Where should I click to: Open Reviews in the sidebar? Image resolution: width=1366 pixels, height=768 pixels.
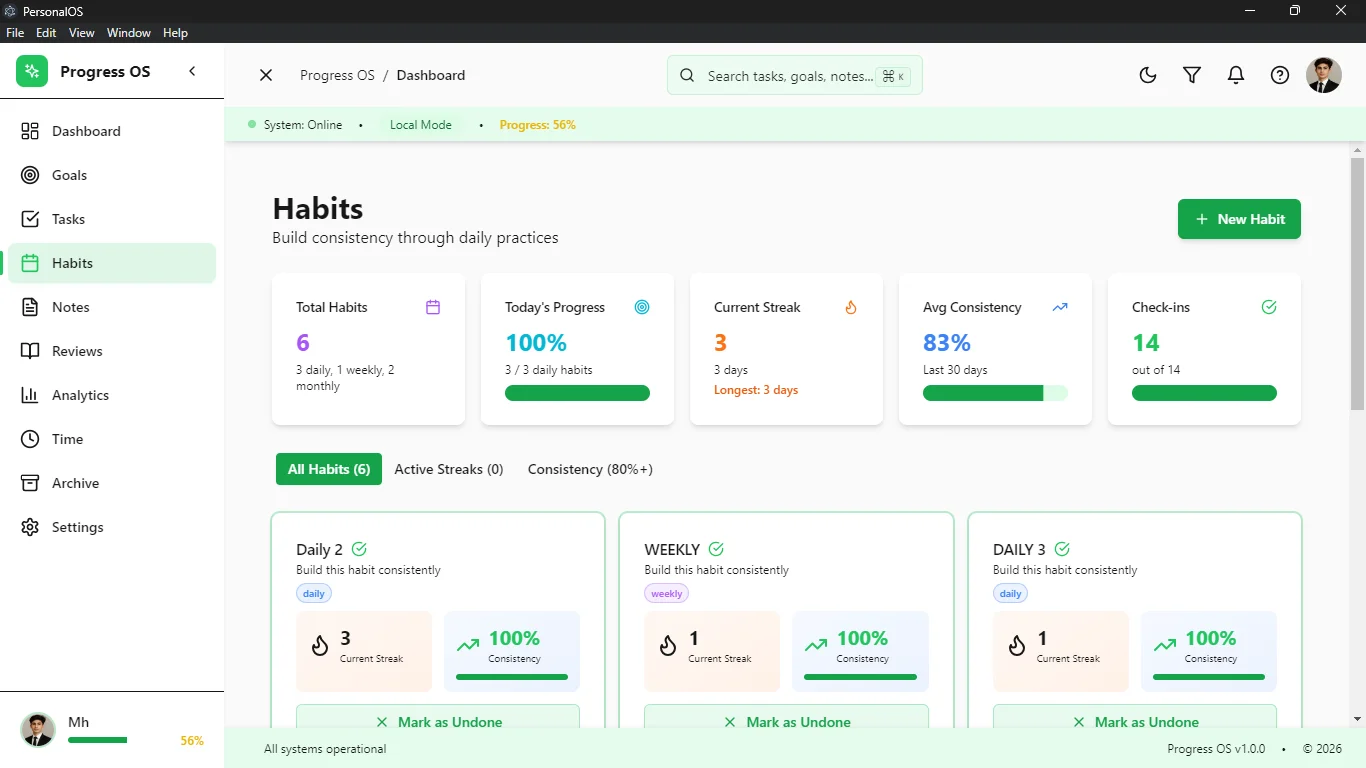[112, 351]
